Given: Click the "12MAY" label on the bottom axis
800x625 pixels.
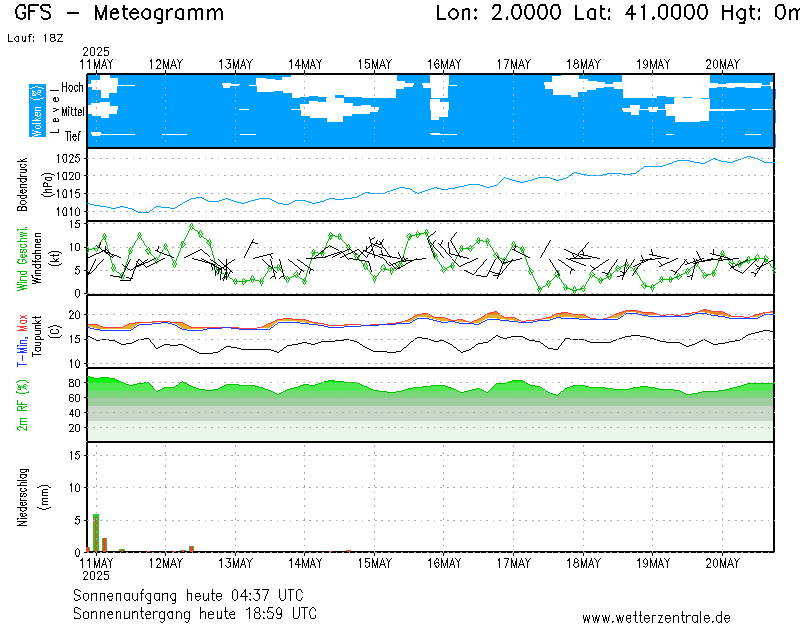Looking at the screenshot, I should [166, 564].
